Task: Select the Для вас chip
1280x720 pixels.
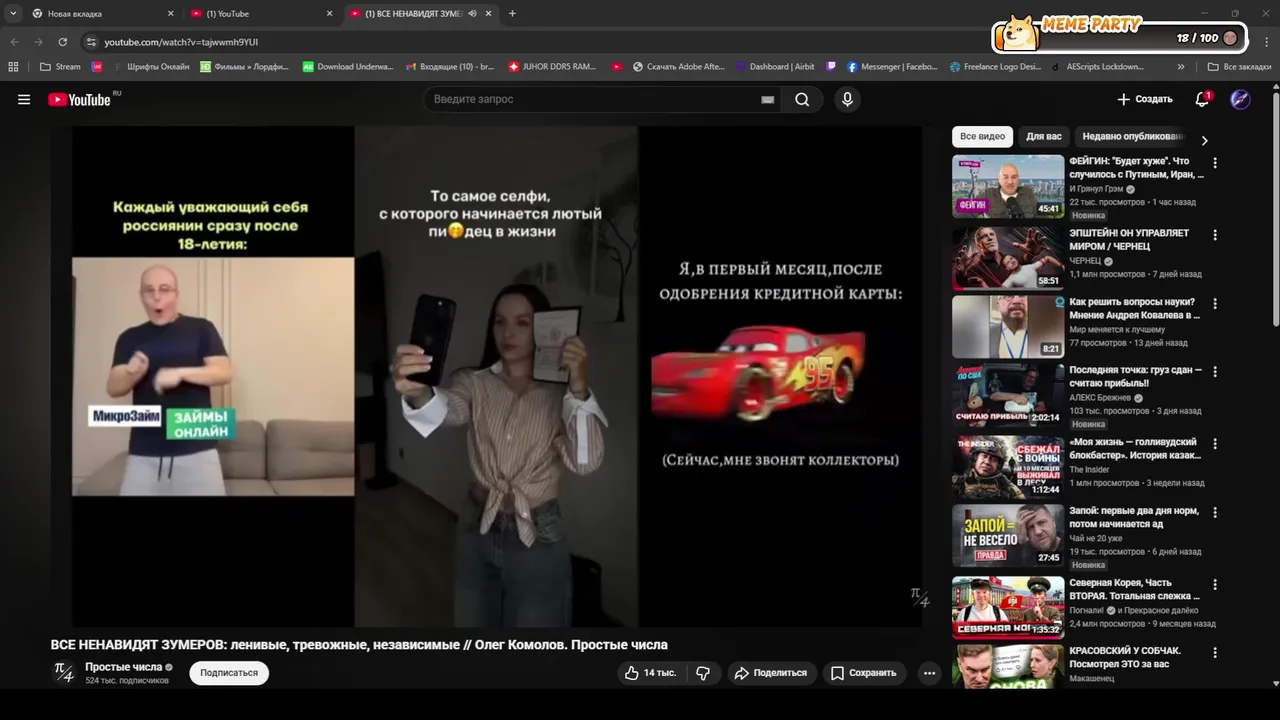Action: 1044,137
